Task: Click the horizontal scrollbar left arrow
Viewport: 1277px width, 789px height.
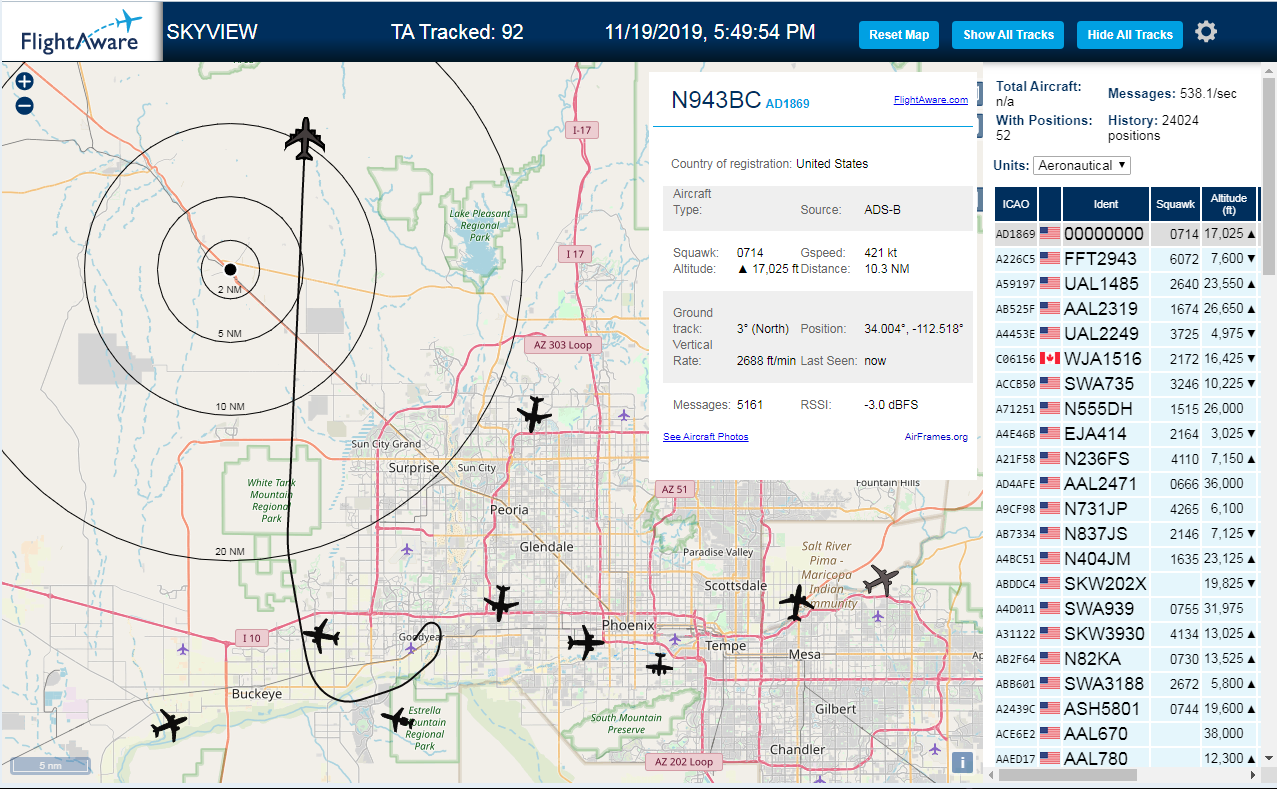Action: pyautogui.click(x=992, y=775)
